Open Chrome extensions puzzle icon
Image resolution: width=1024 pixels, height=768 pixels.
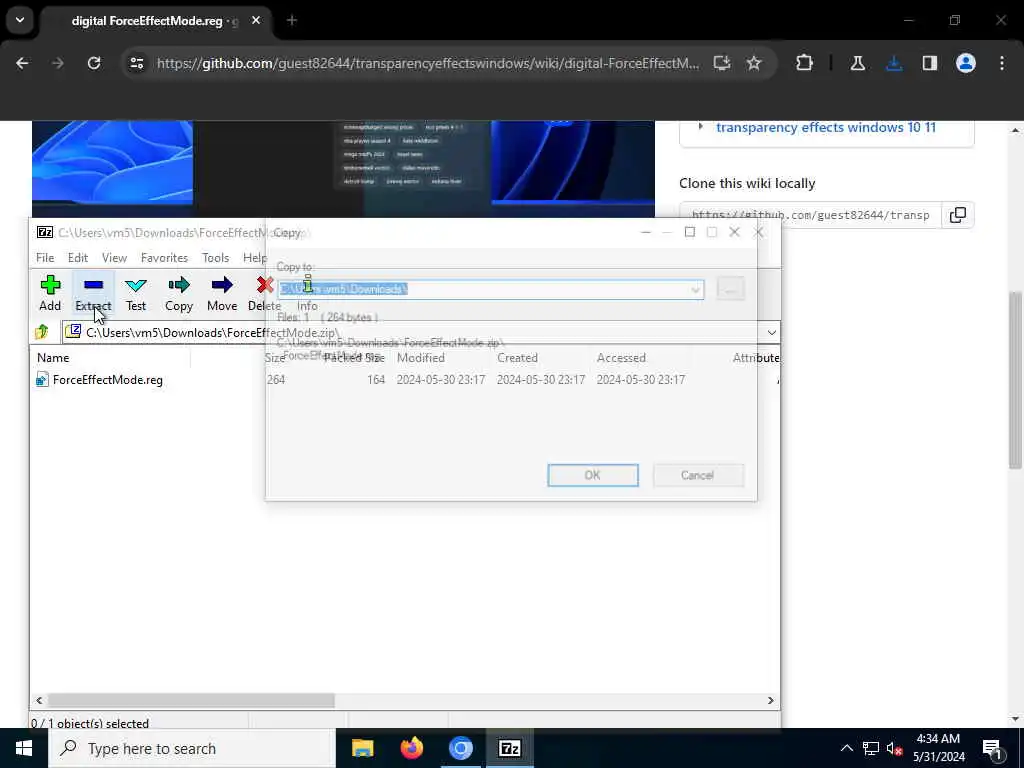[x=805, y=63]
